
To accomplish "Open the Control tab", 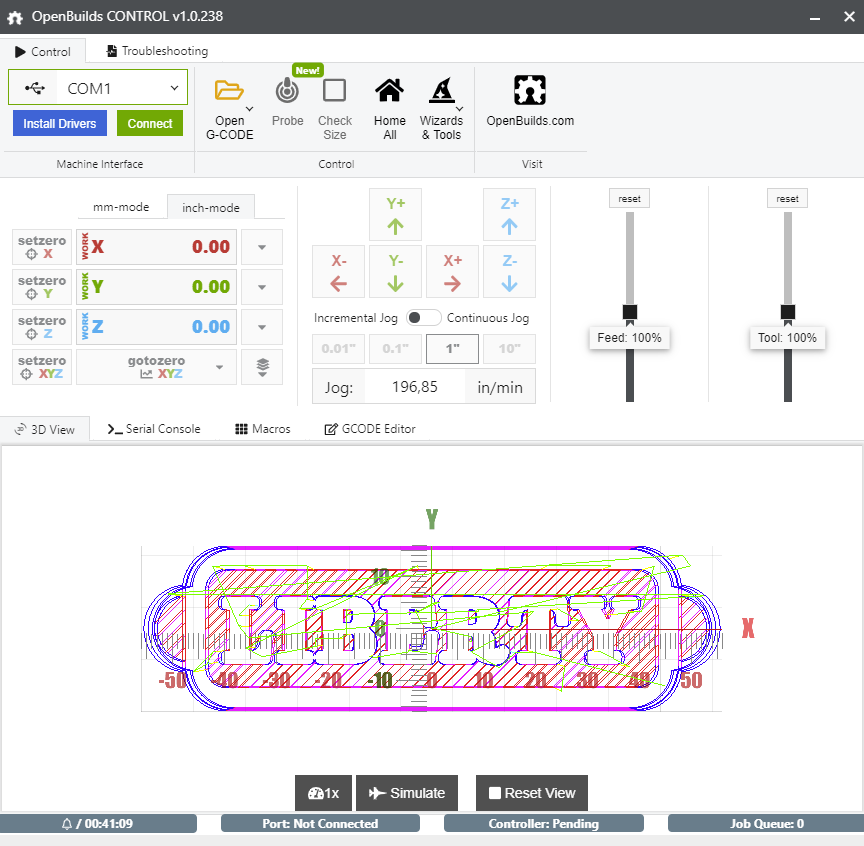I will pos(43,52).
